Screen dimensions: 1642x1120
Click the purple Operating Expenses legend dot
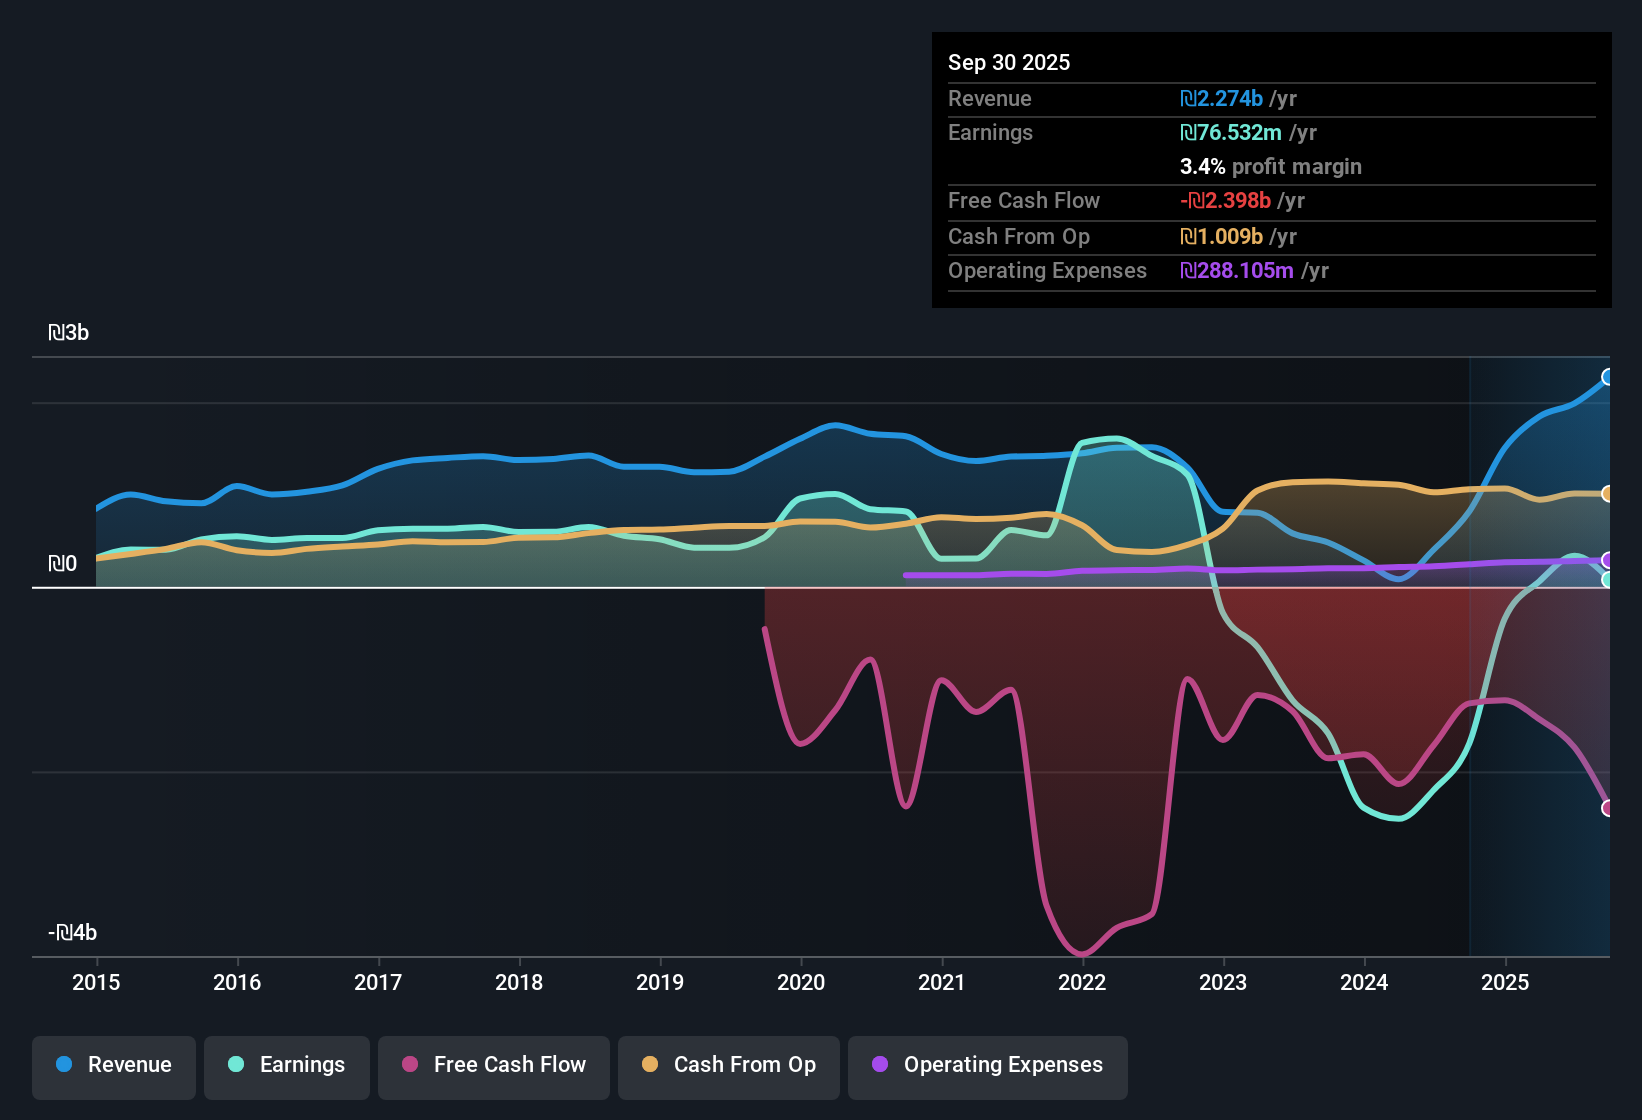pos(880,1065)
